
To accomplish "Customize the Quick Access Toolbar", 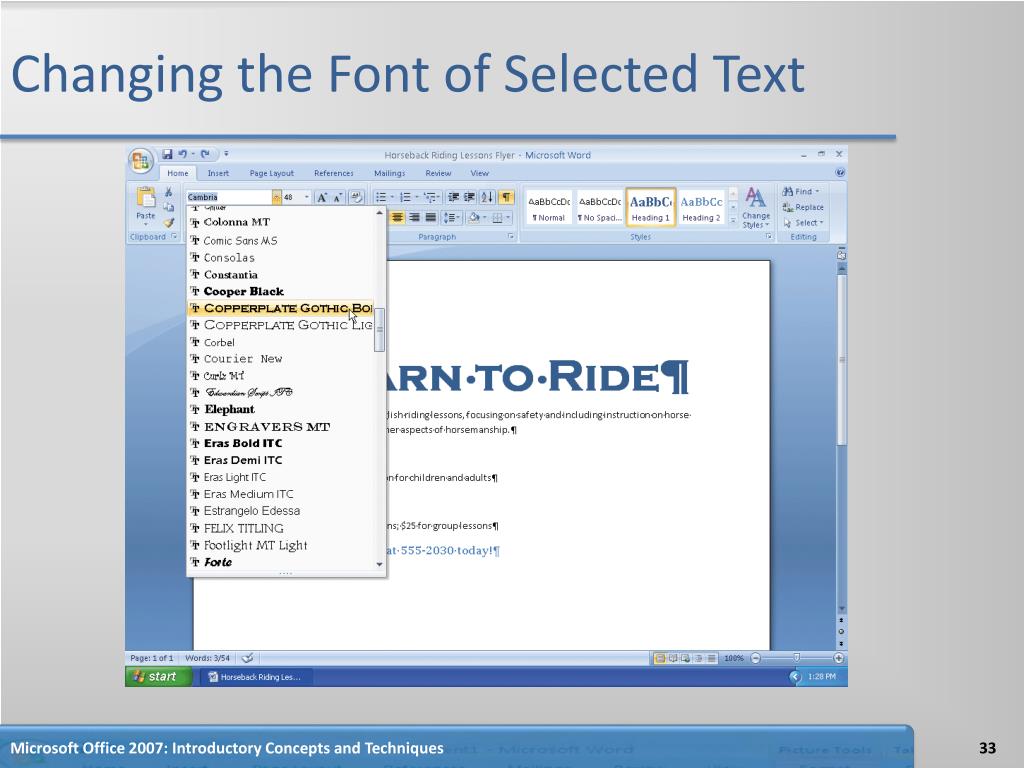I will 226,154.
